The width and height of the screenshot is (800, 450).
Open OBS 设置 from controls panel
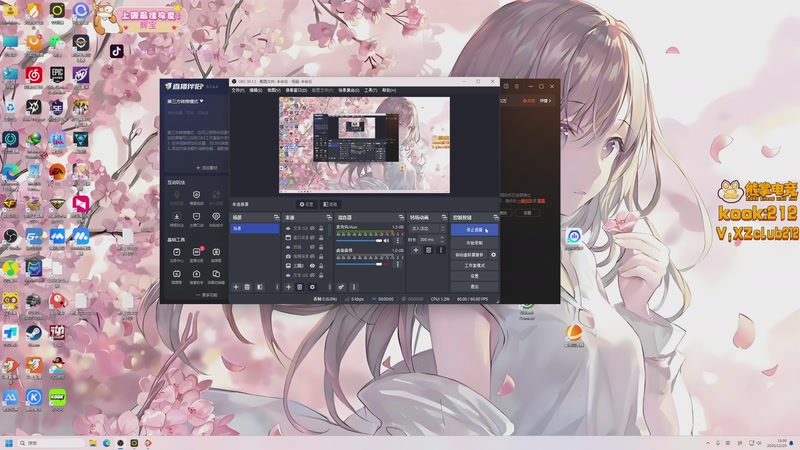tap(474, 276)
